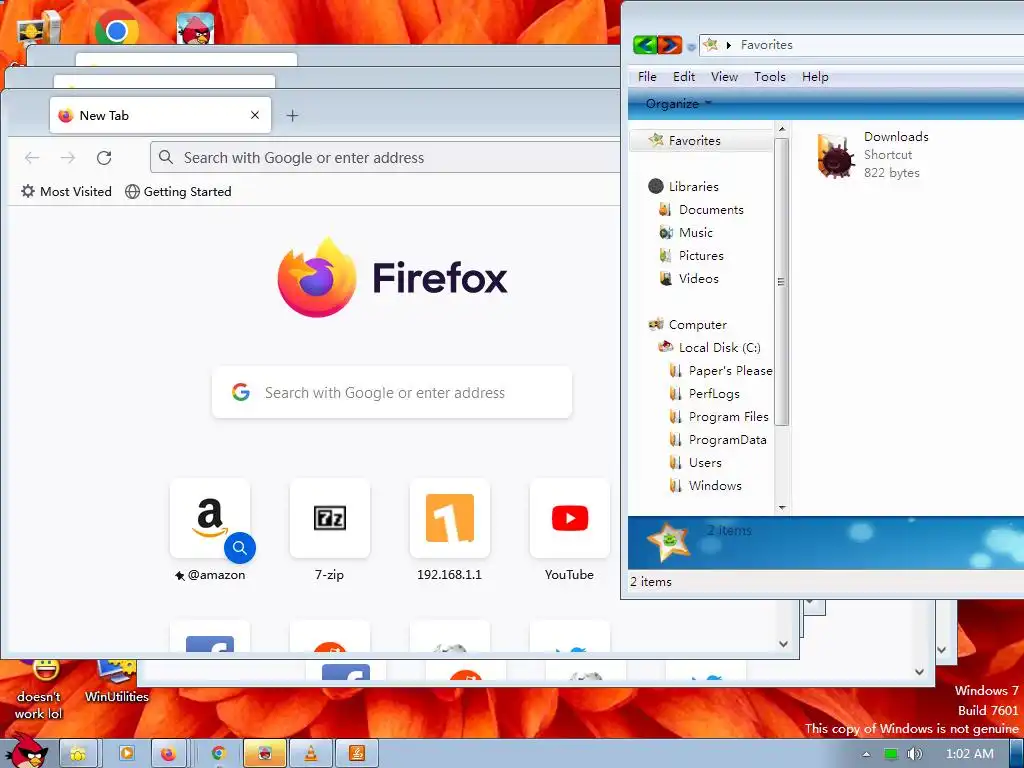Open 'doesn't work lol' desktop icon

[x=39, y=690]
